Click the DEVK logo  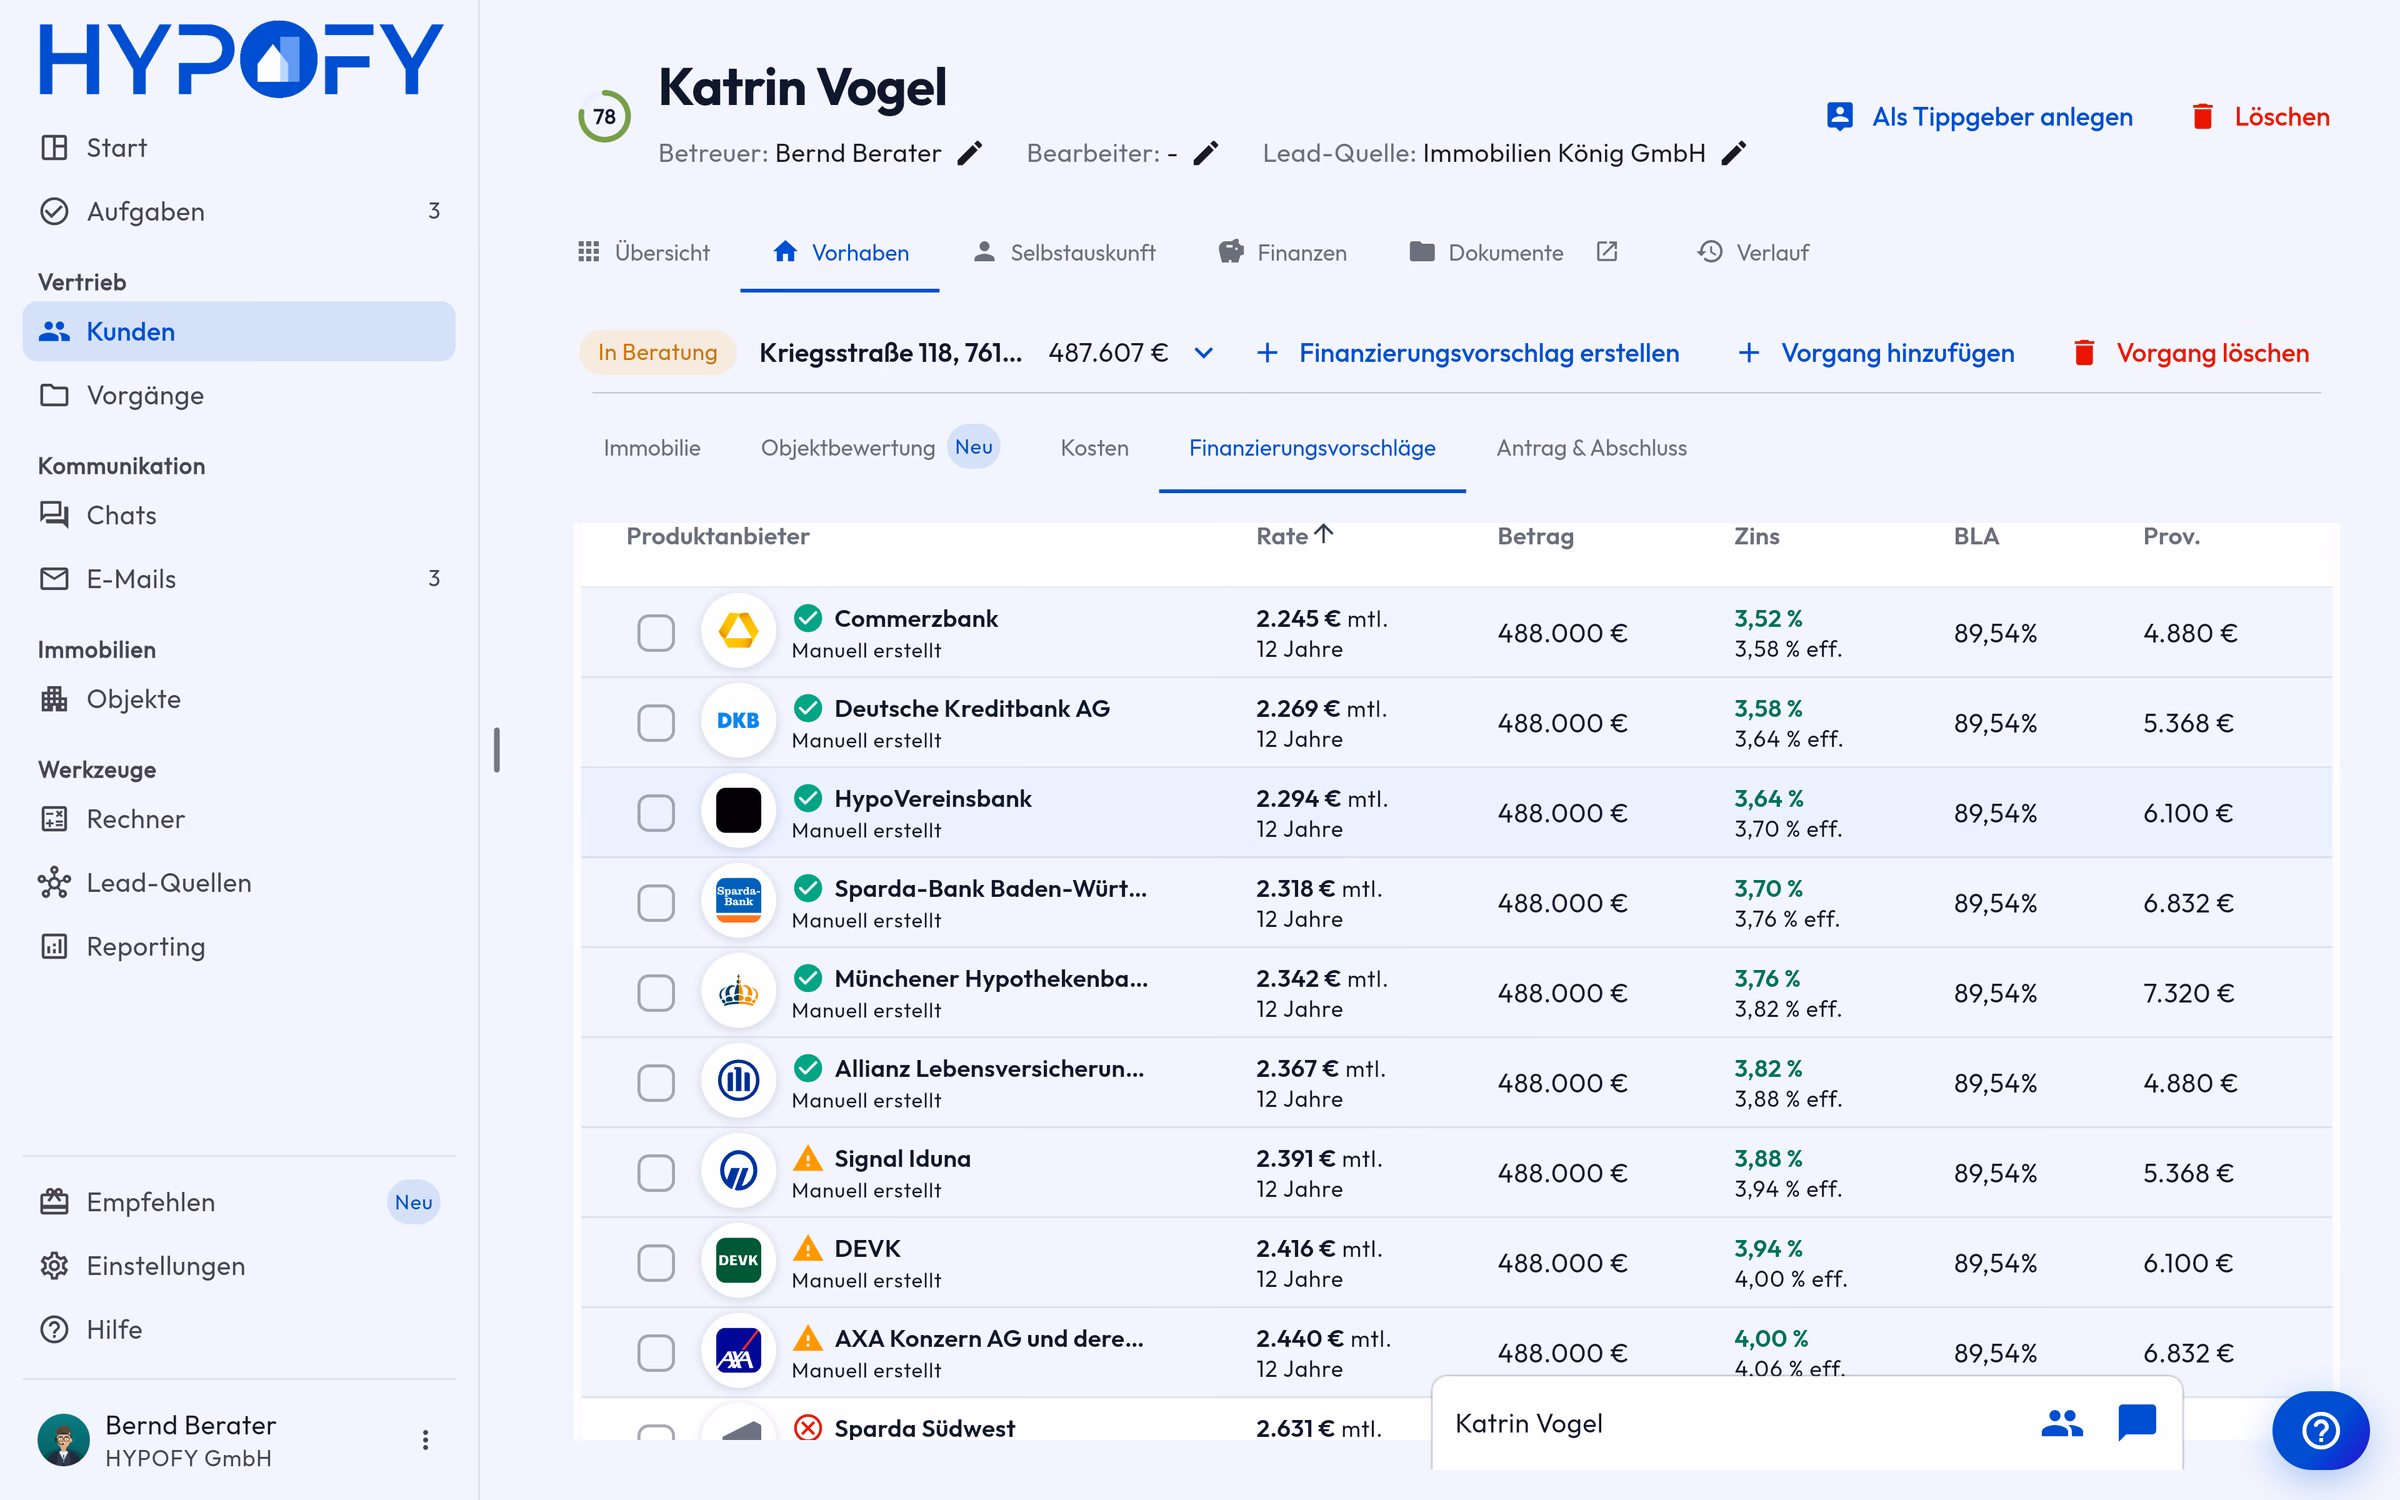tap(738, 1261)
